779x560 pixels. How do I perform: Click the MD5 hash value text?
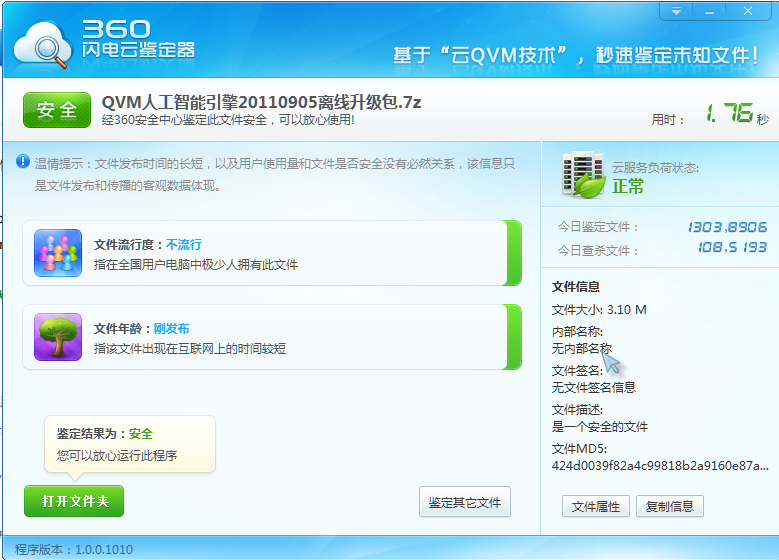(660, 466)
